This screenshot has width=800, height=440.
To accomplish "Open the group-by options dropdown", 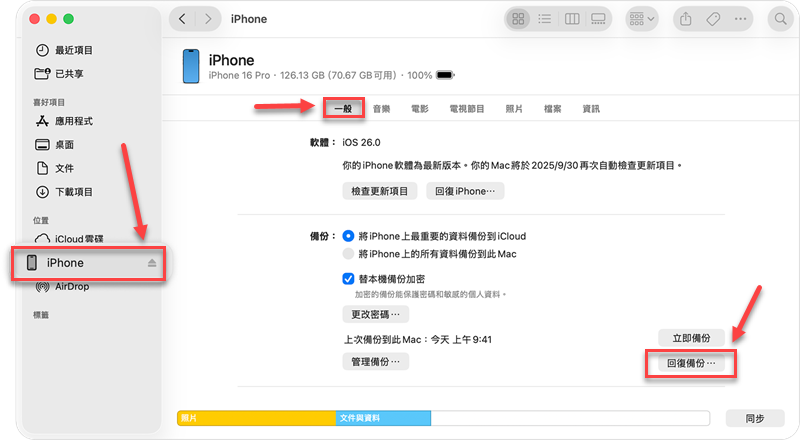I will pos(642,19).
